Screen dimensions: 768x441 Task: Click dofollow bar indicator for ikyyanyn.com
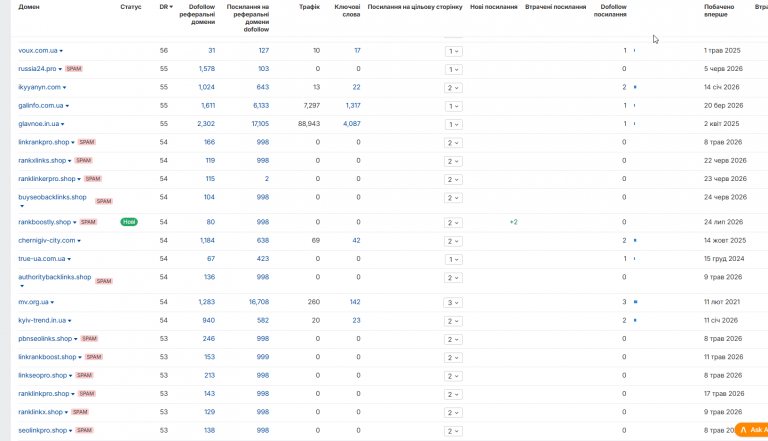[635, 87]
